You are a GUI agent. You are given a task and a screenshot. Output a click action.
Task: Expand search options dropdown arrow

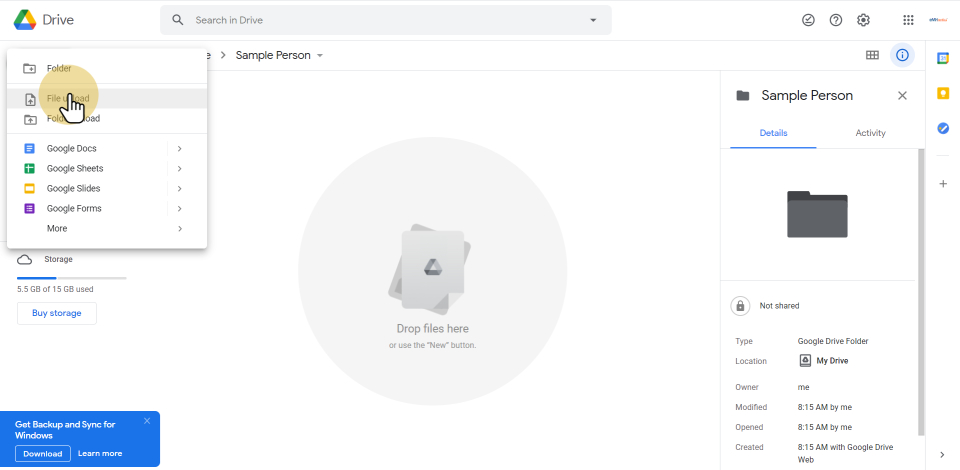click(593, 20)
